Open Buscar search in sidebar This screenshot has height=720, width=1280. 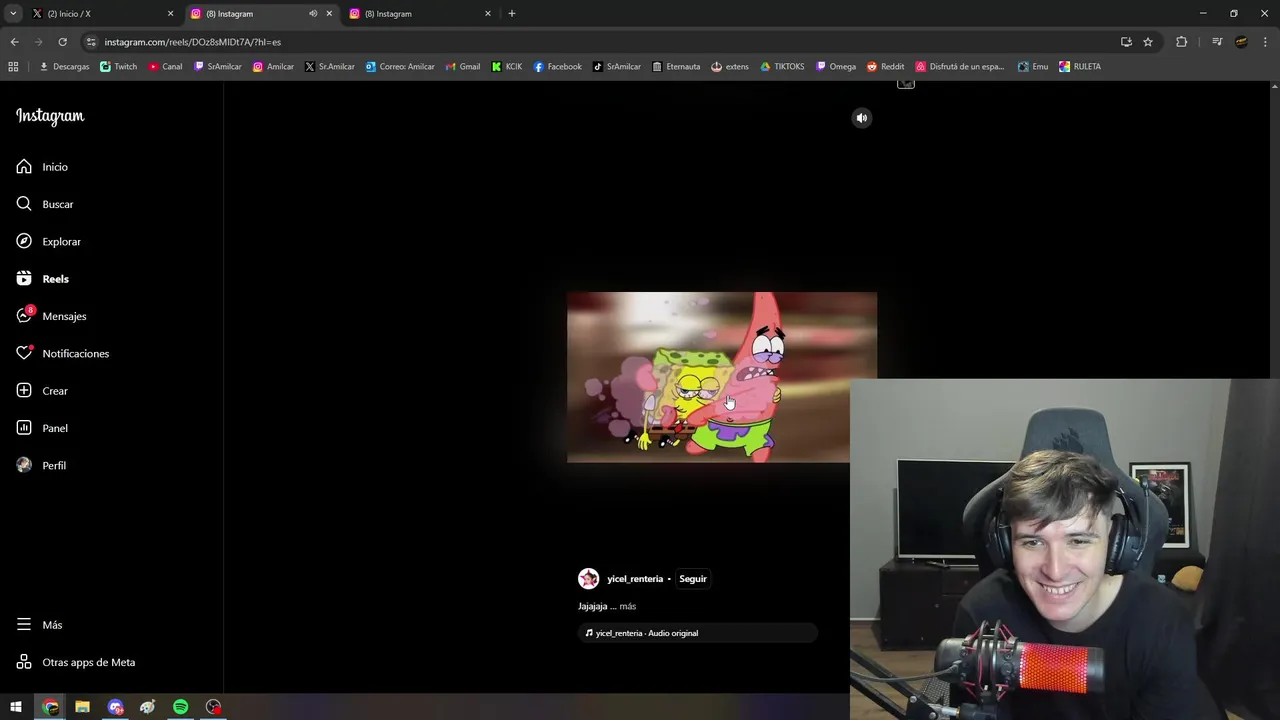(45, 204)
